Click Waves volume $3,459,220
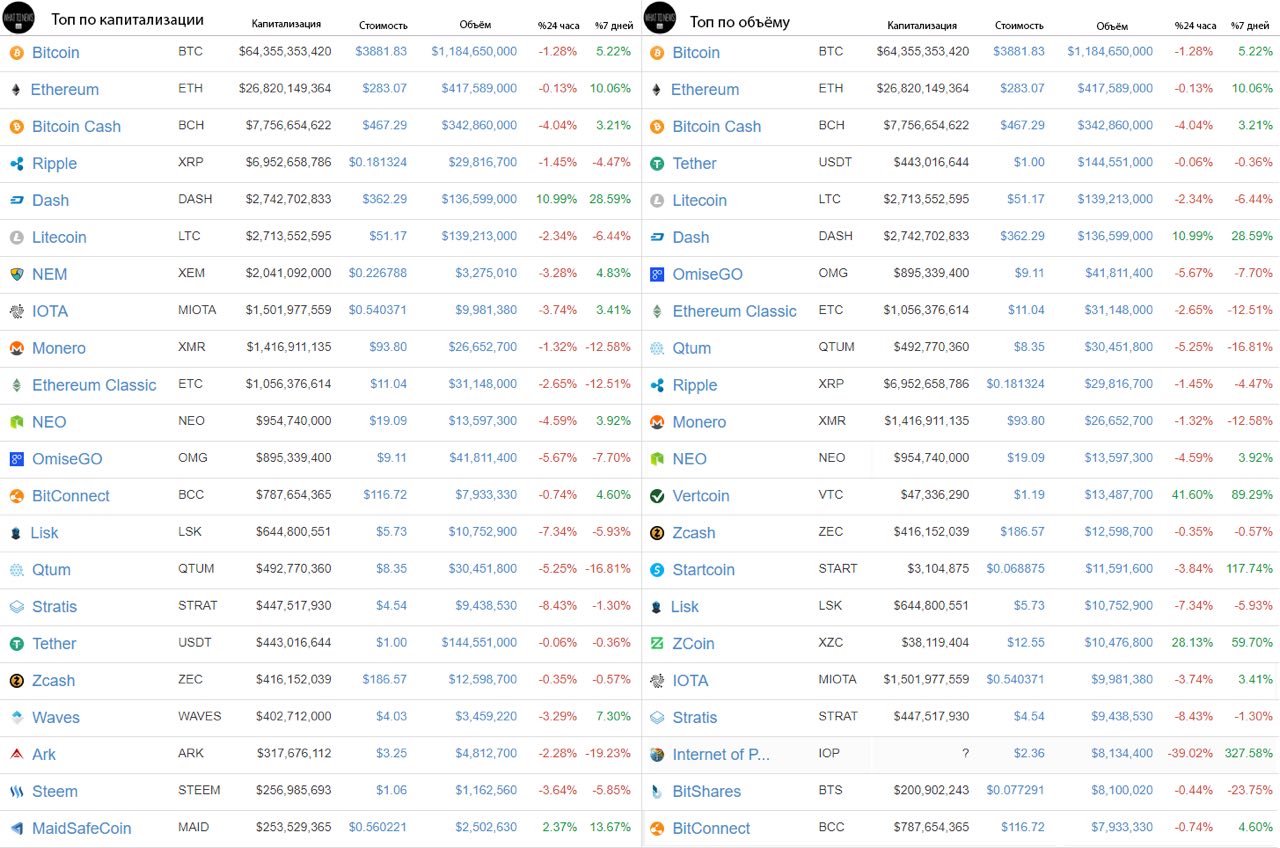The width and height of the screenshot is (1280, 848). [x=486, y=716]
